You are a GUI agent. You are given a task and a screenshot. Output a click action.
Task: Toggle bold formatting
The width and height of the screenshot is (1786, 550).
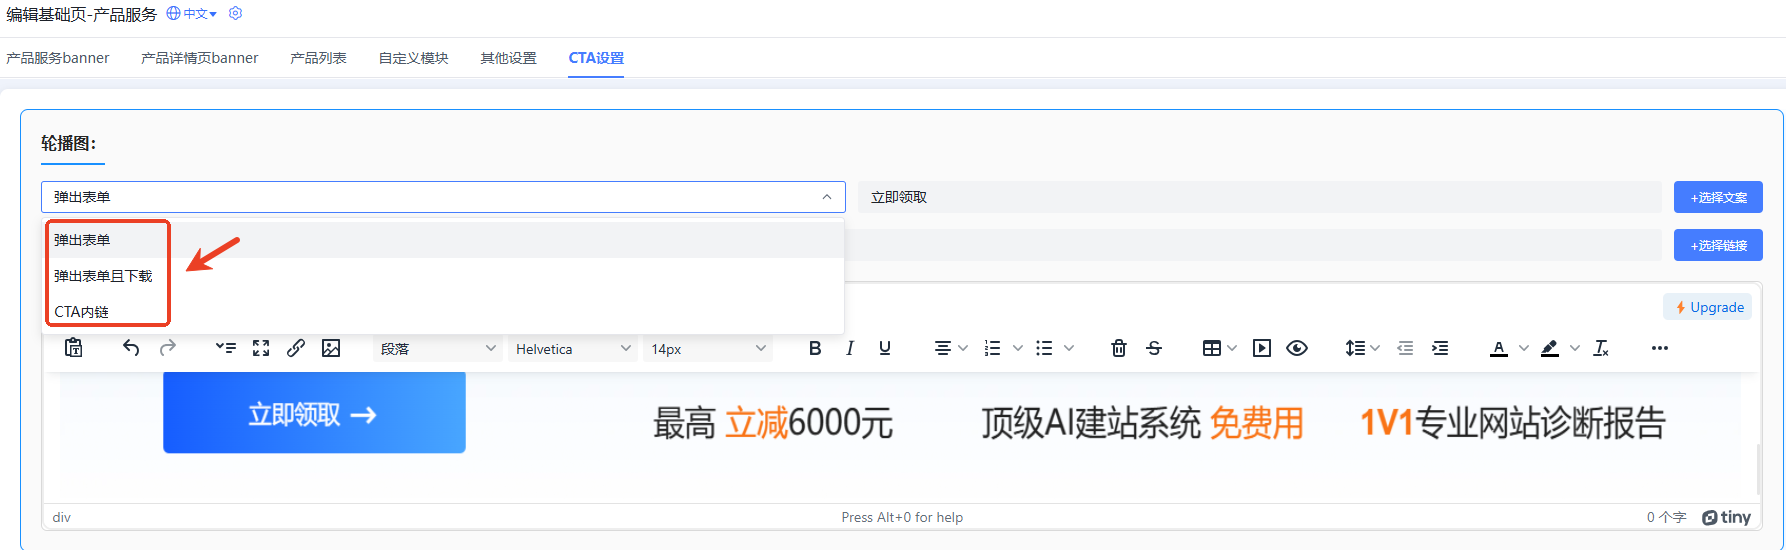(x=815, y=348)
